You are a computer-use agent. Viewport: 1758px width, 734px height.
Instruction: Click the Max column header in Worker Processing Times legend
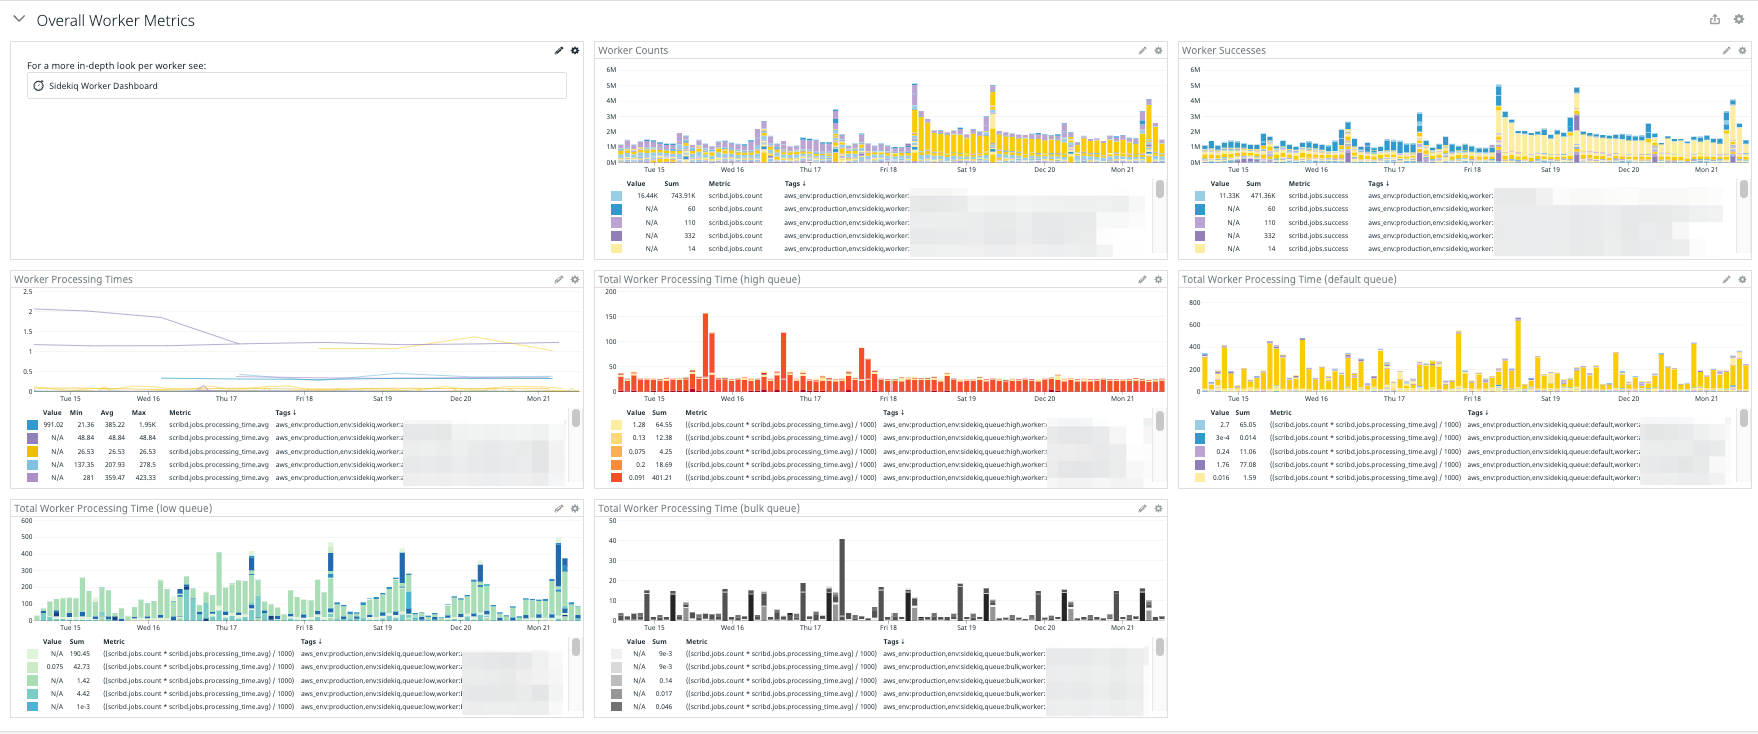(x=139, y=412)
